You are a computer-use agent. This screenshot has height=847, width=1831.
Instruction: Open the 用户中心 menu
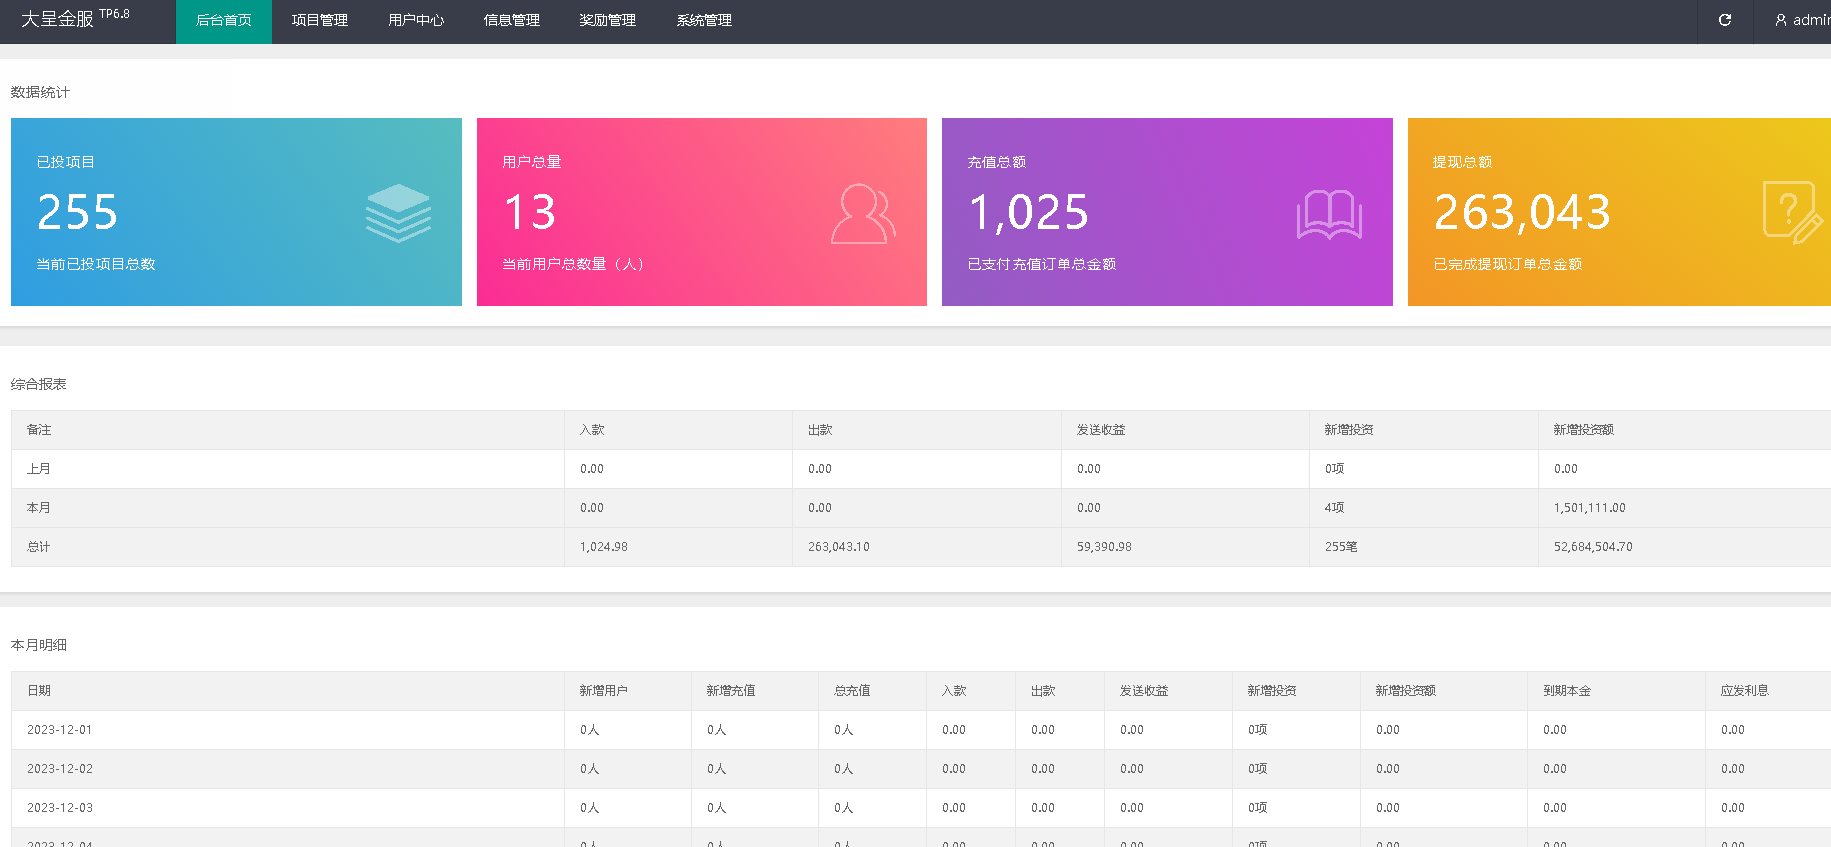coord(416,21)
